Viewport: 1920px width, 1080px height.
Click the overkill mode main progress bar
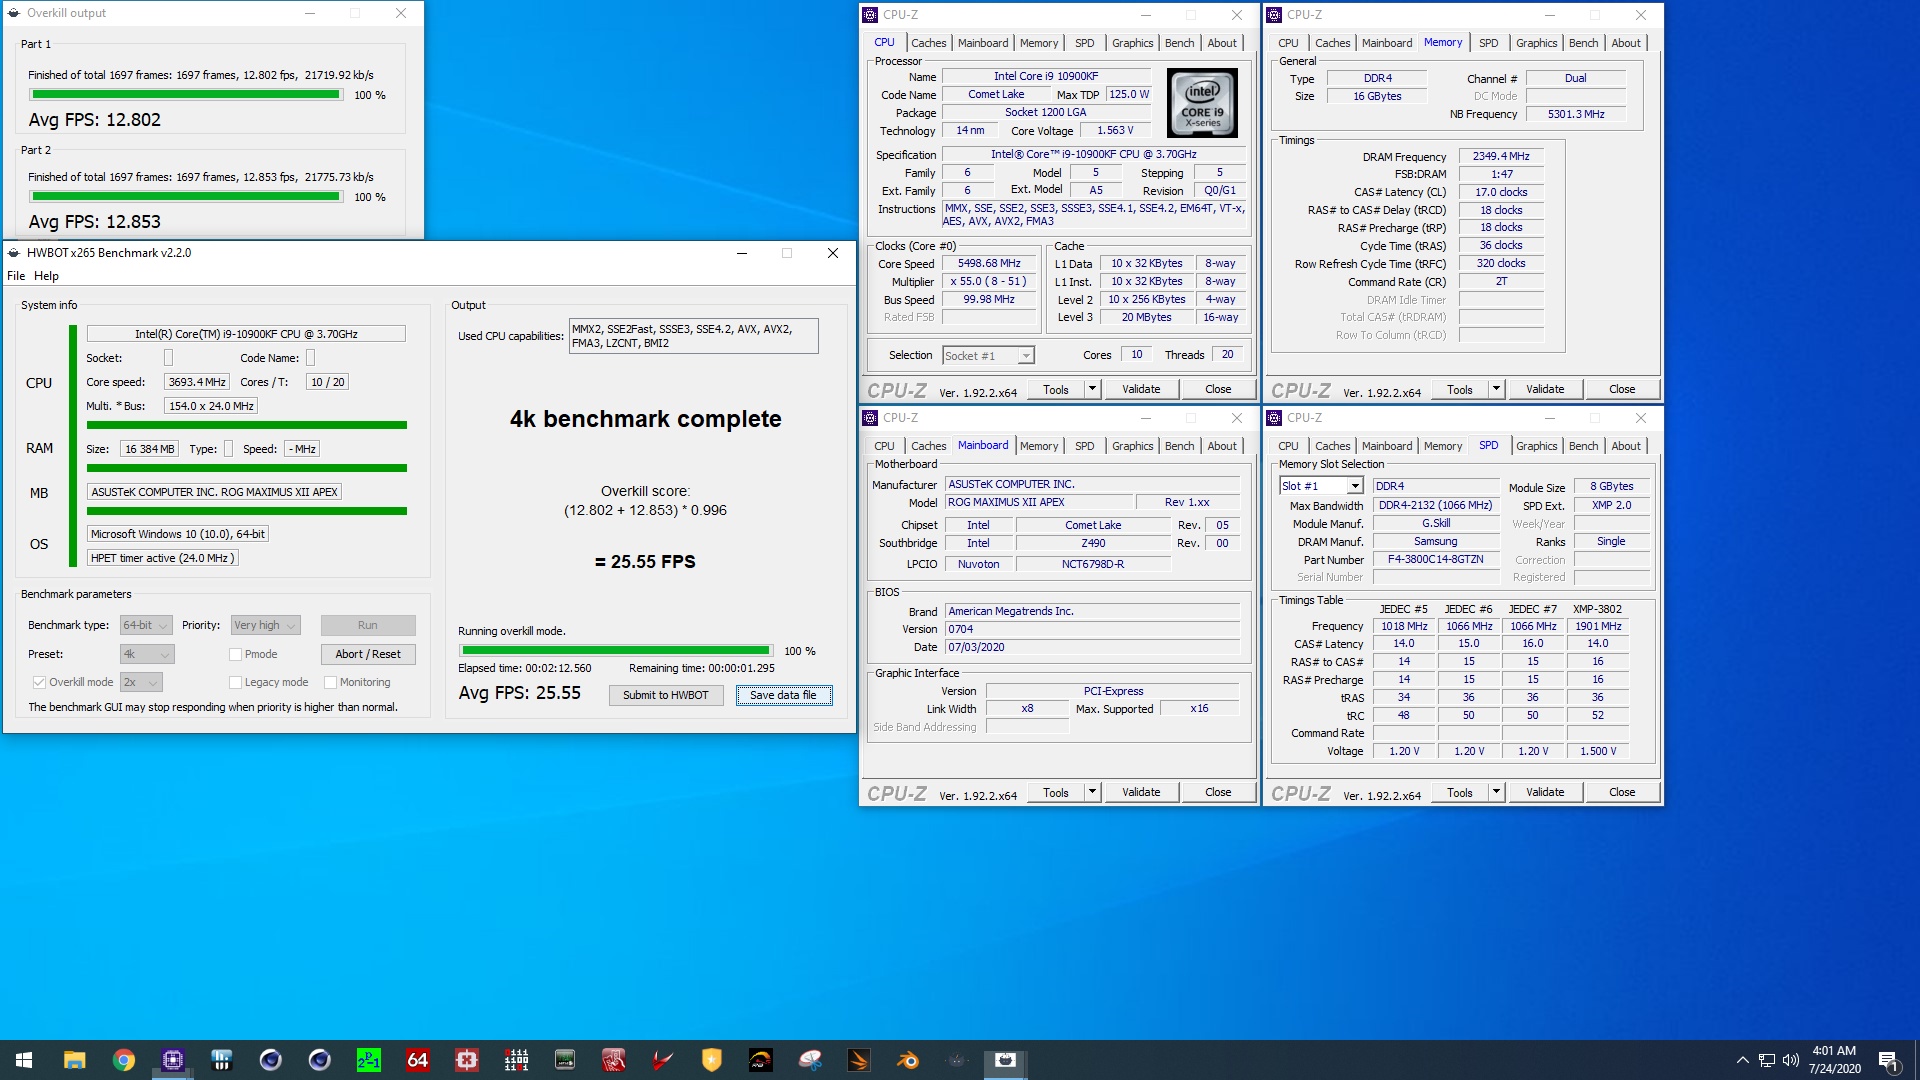point(615,651)
